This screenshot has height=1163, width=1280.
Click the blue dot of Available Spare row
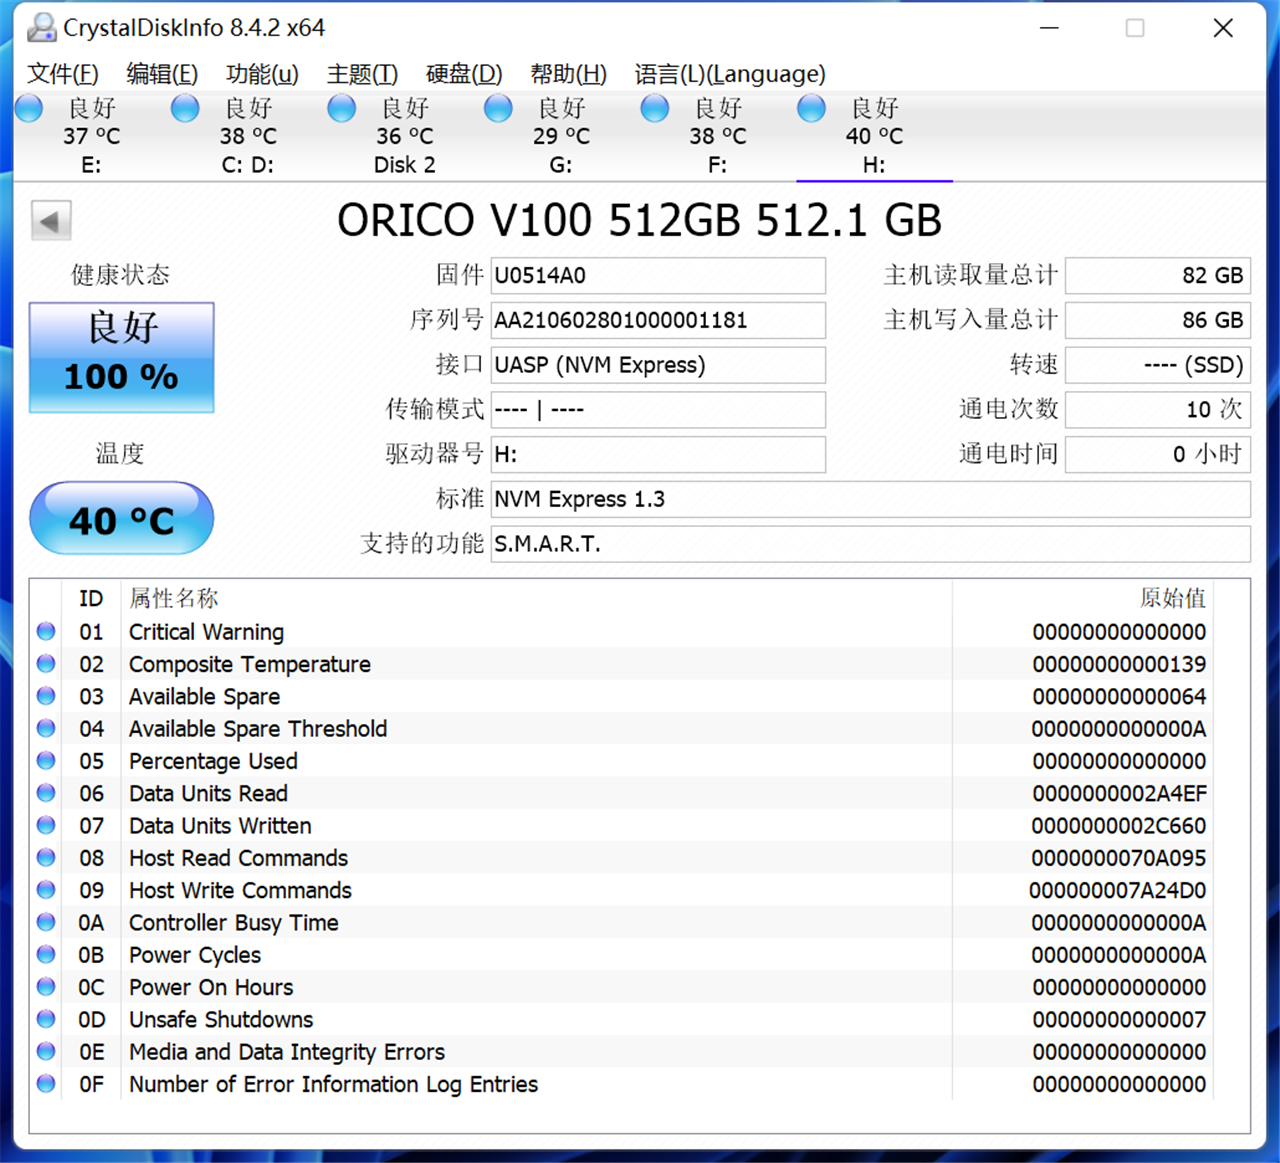(x=46, y=695)
